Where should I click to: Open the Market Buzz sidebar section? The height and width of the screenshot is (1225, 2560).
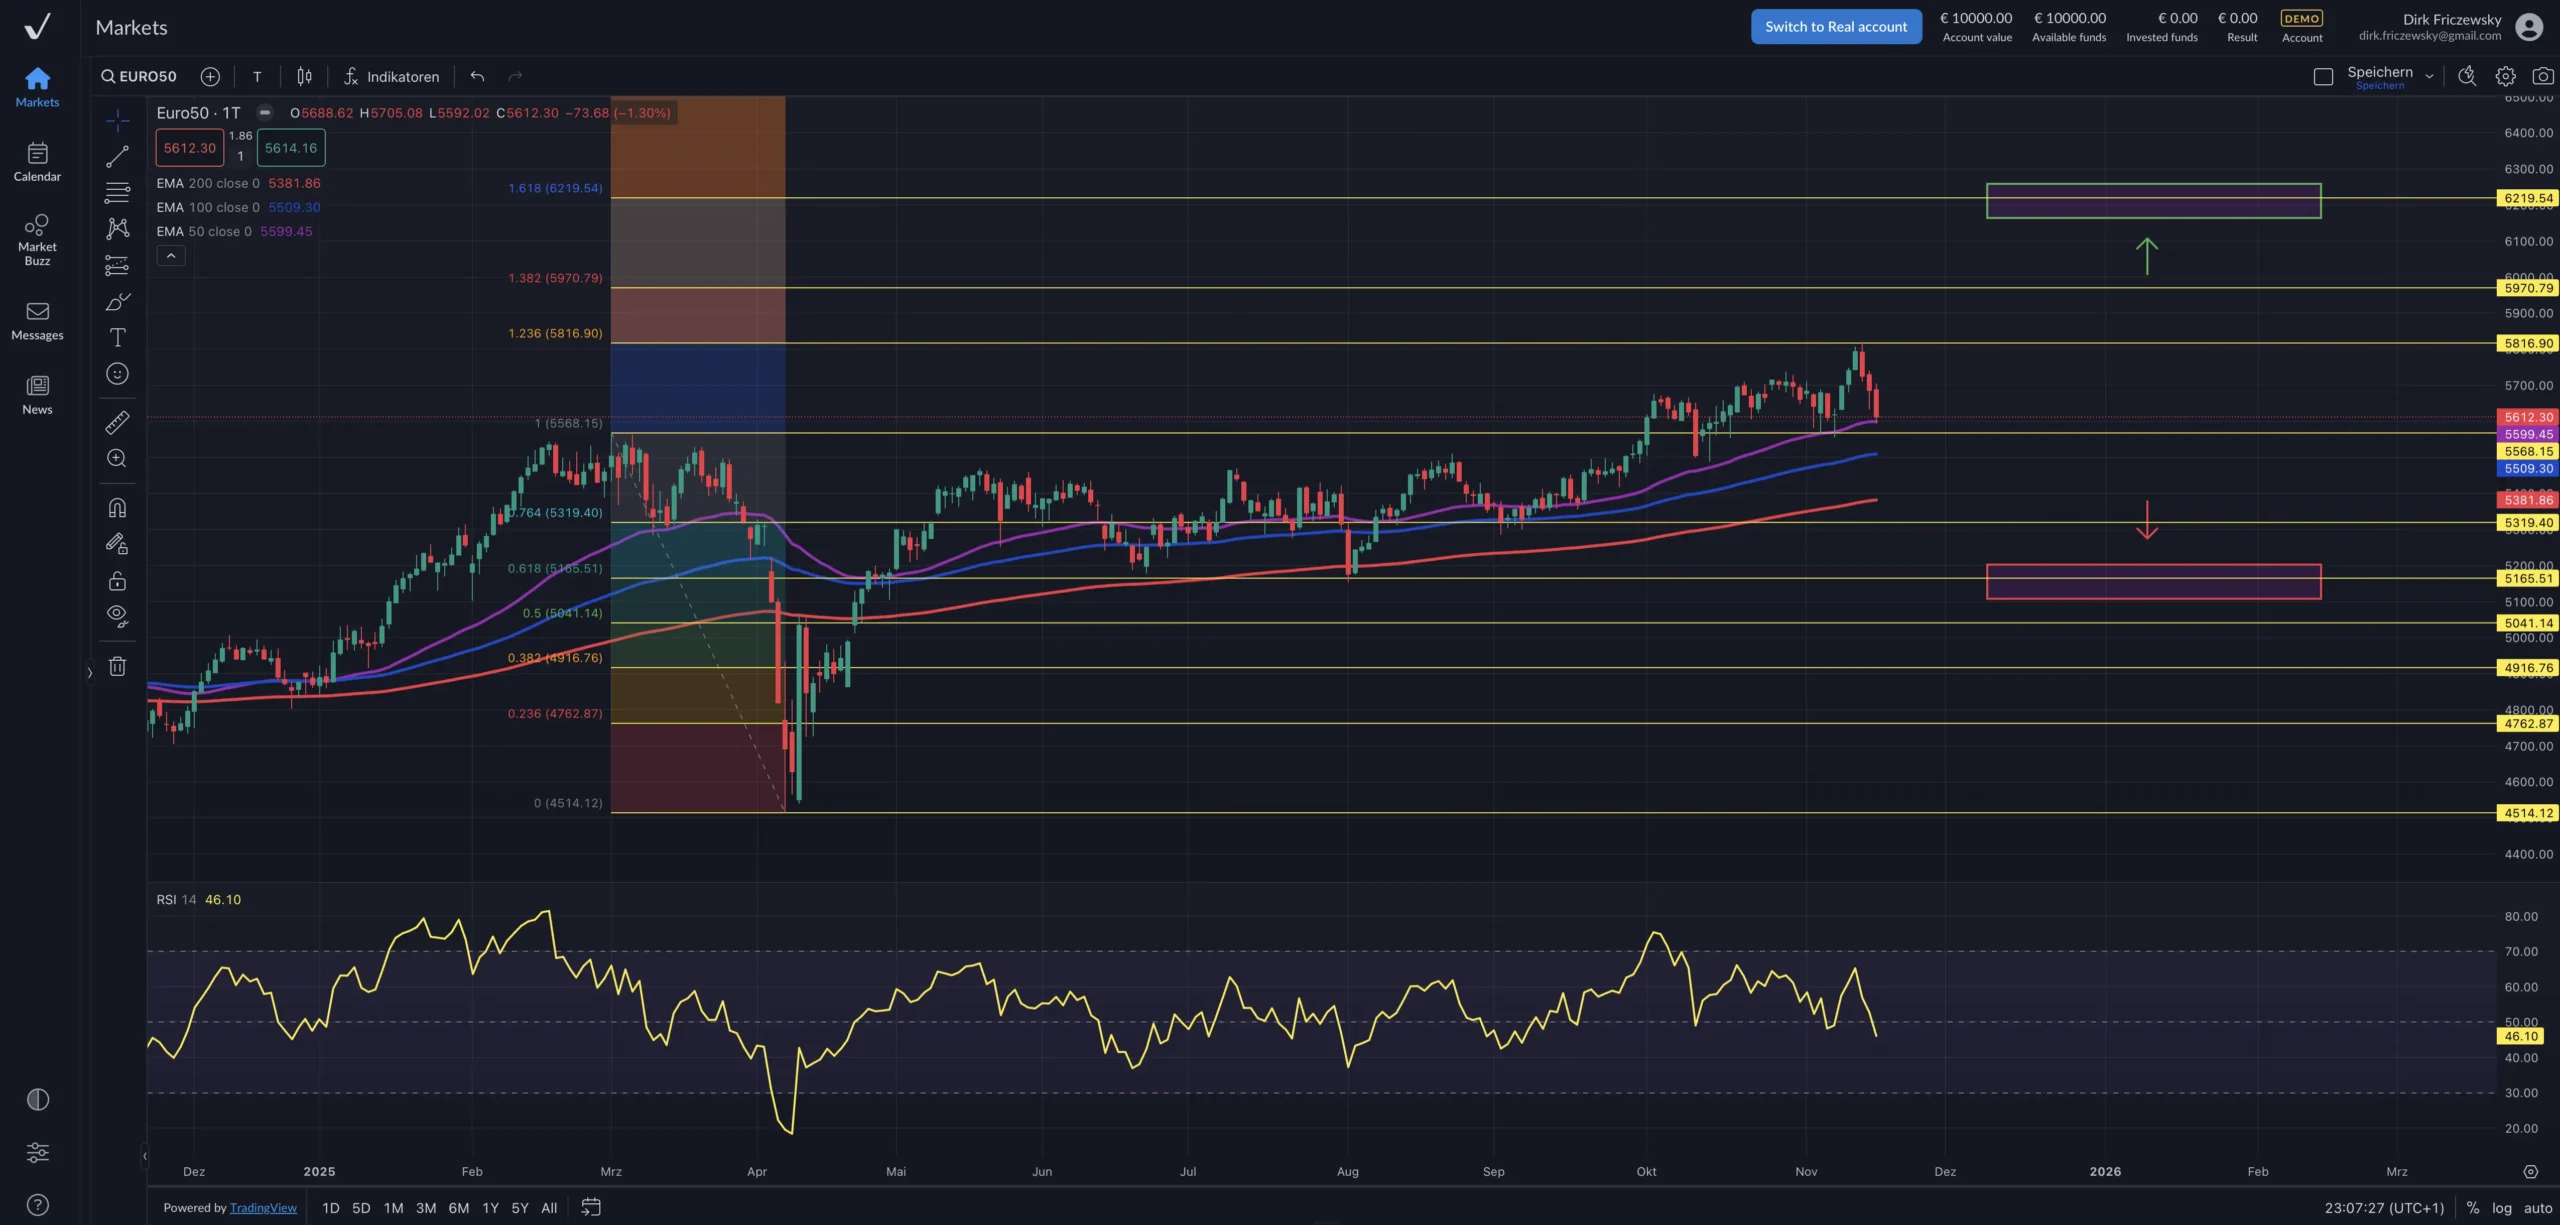37,239
